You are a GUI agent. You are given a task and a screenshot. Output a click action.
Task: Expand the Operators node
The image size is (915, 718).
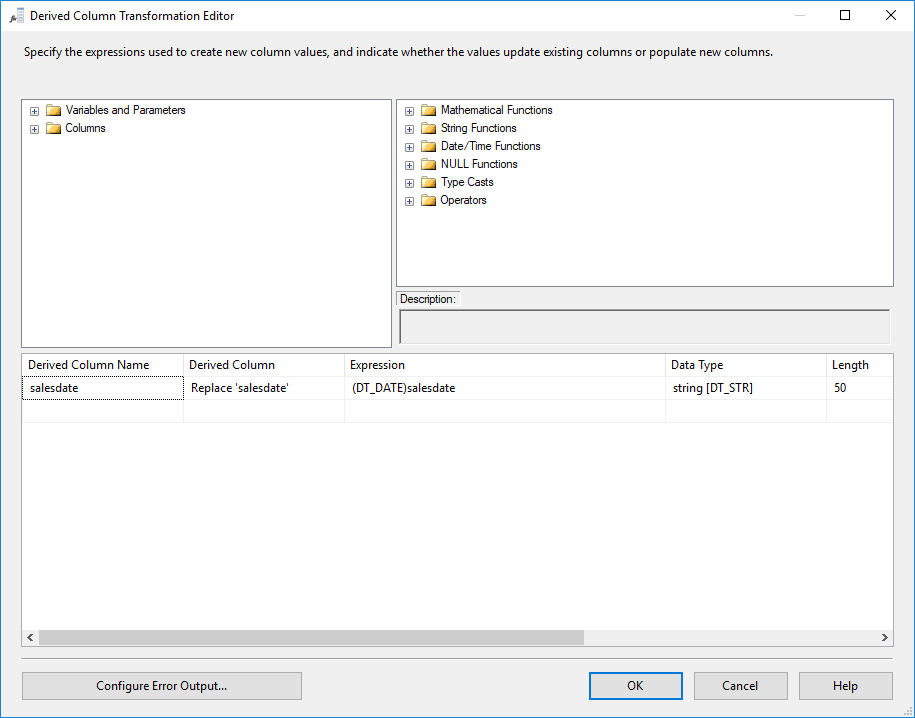[x=409, y=200]
